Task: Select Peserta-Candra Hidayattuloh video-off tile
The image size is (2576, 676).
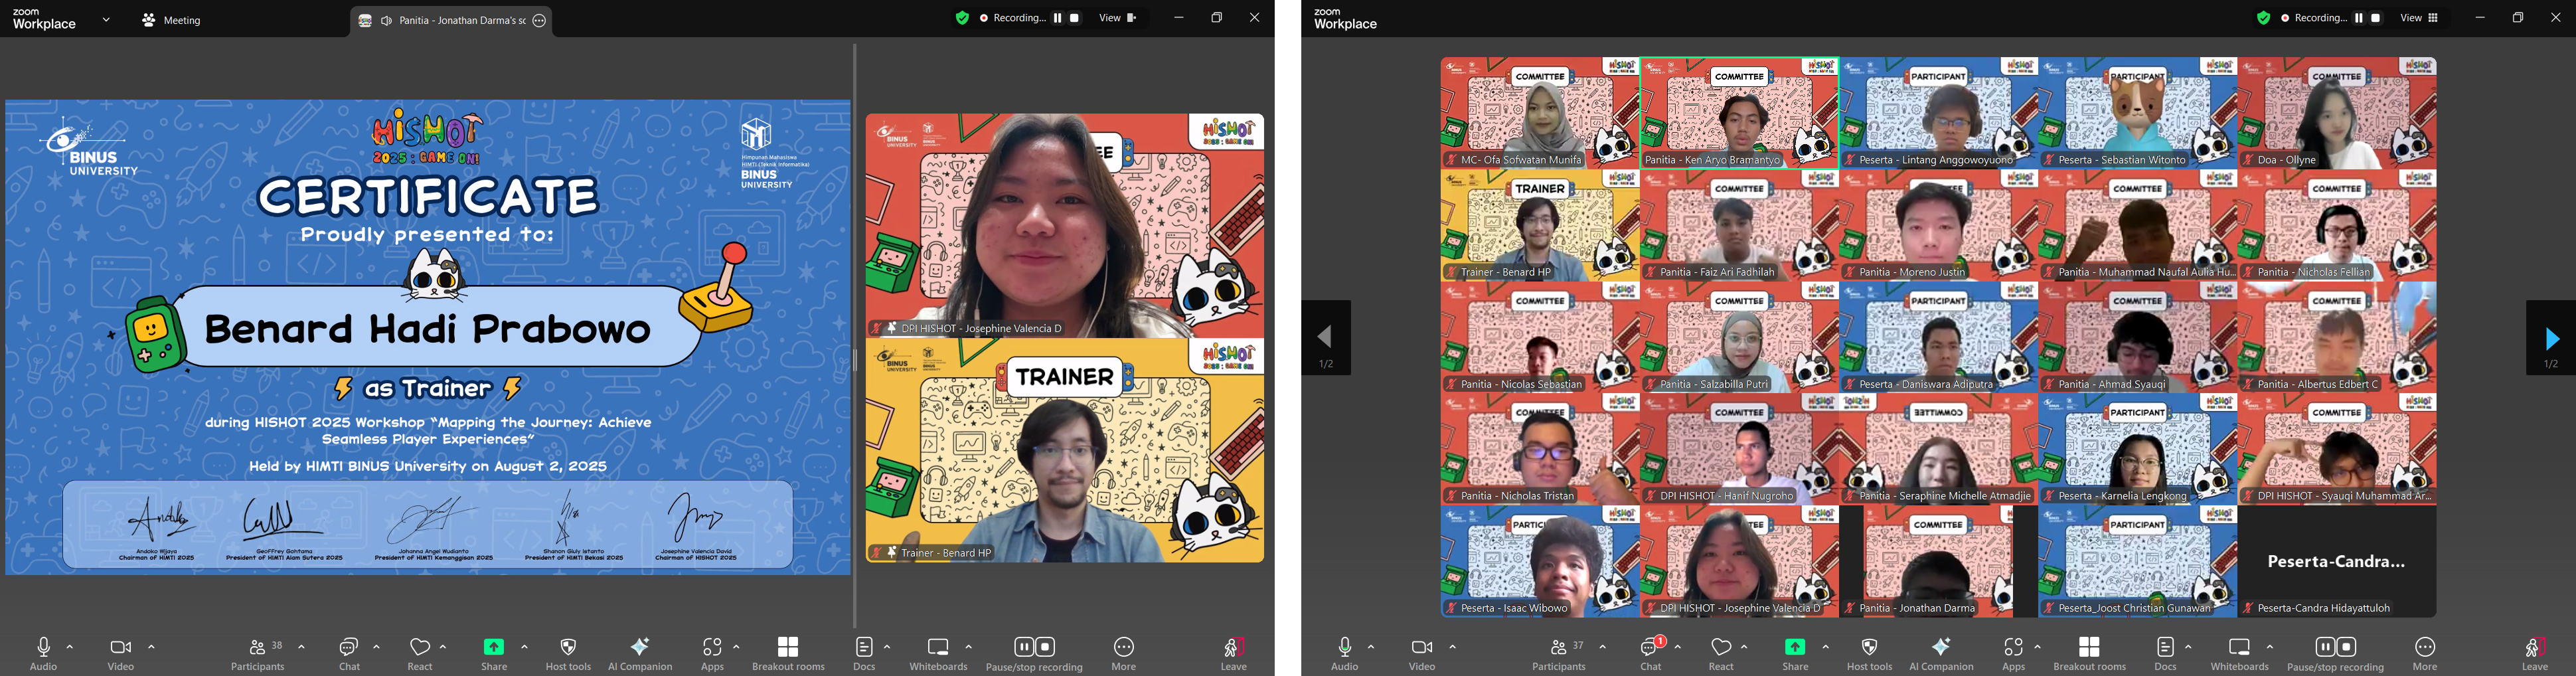Action: [x=2337, y=561]
